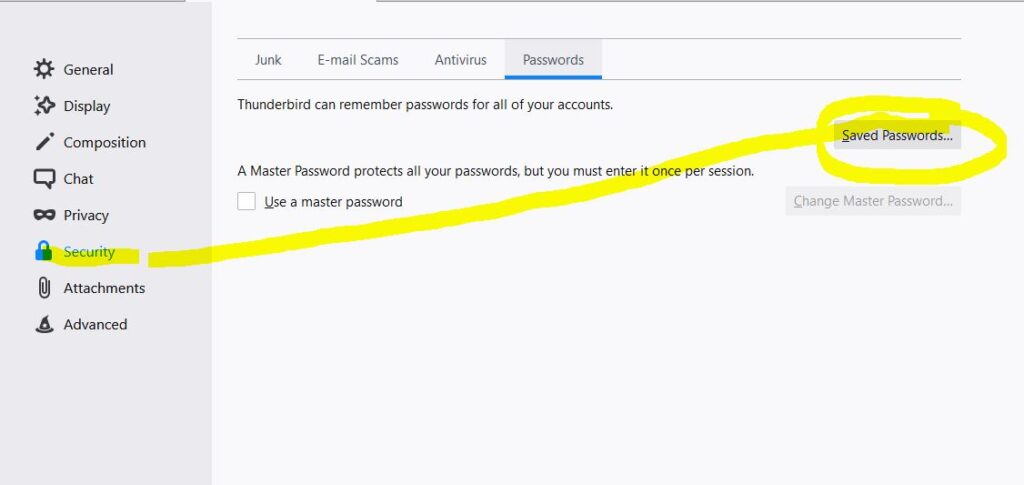This screenshot has width=1024, height=485.
Task: Click the General gear icon
Action: coord(44,69)
